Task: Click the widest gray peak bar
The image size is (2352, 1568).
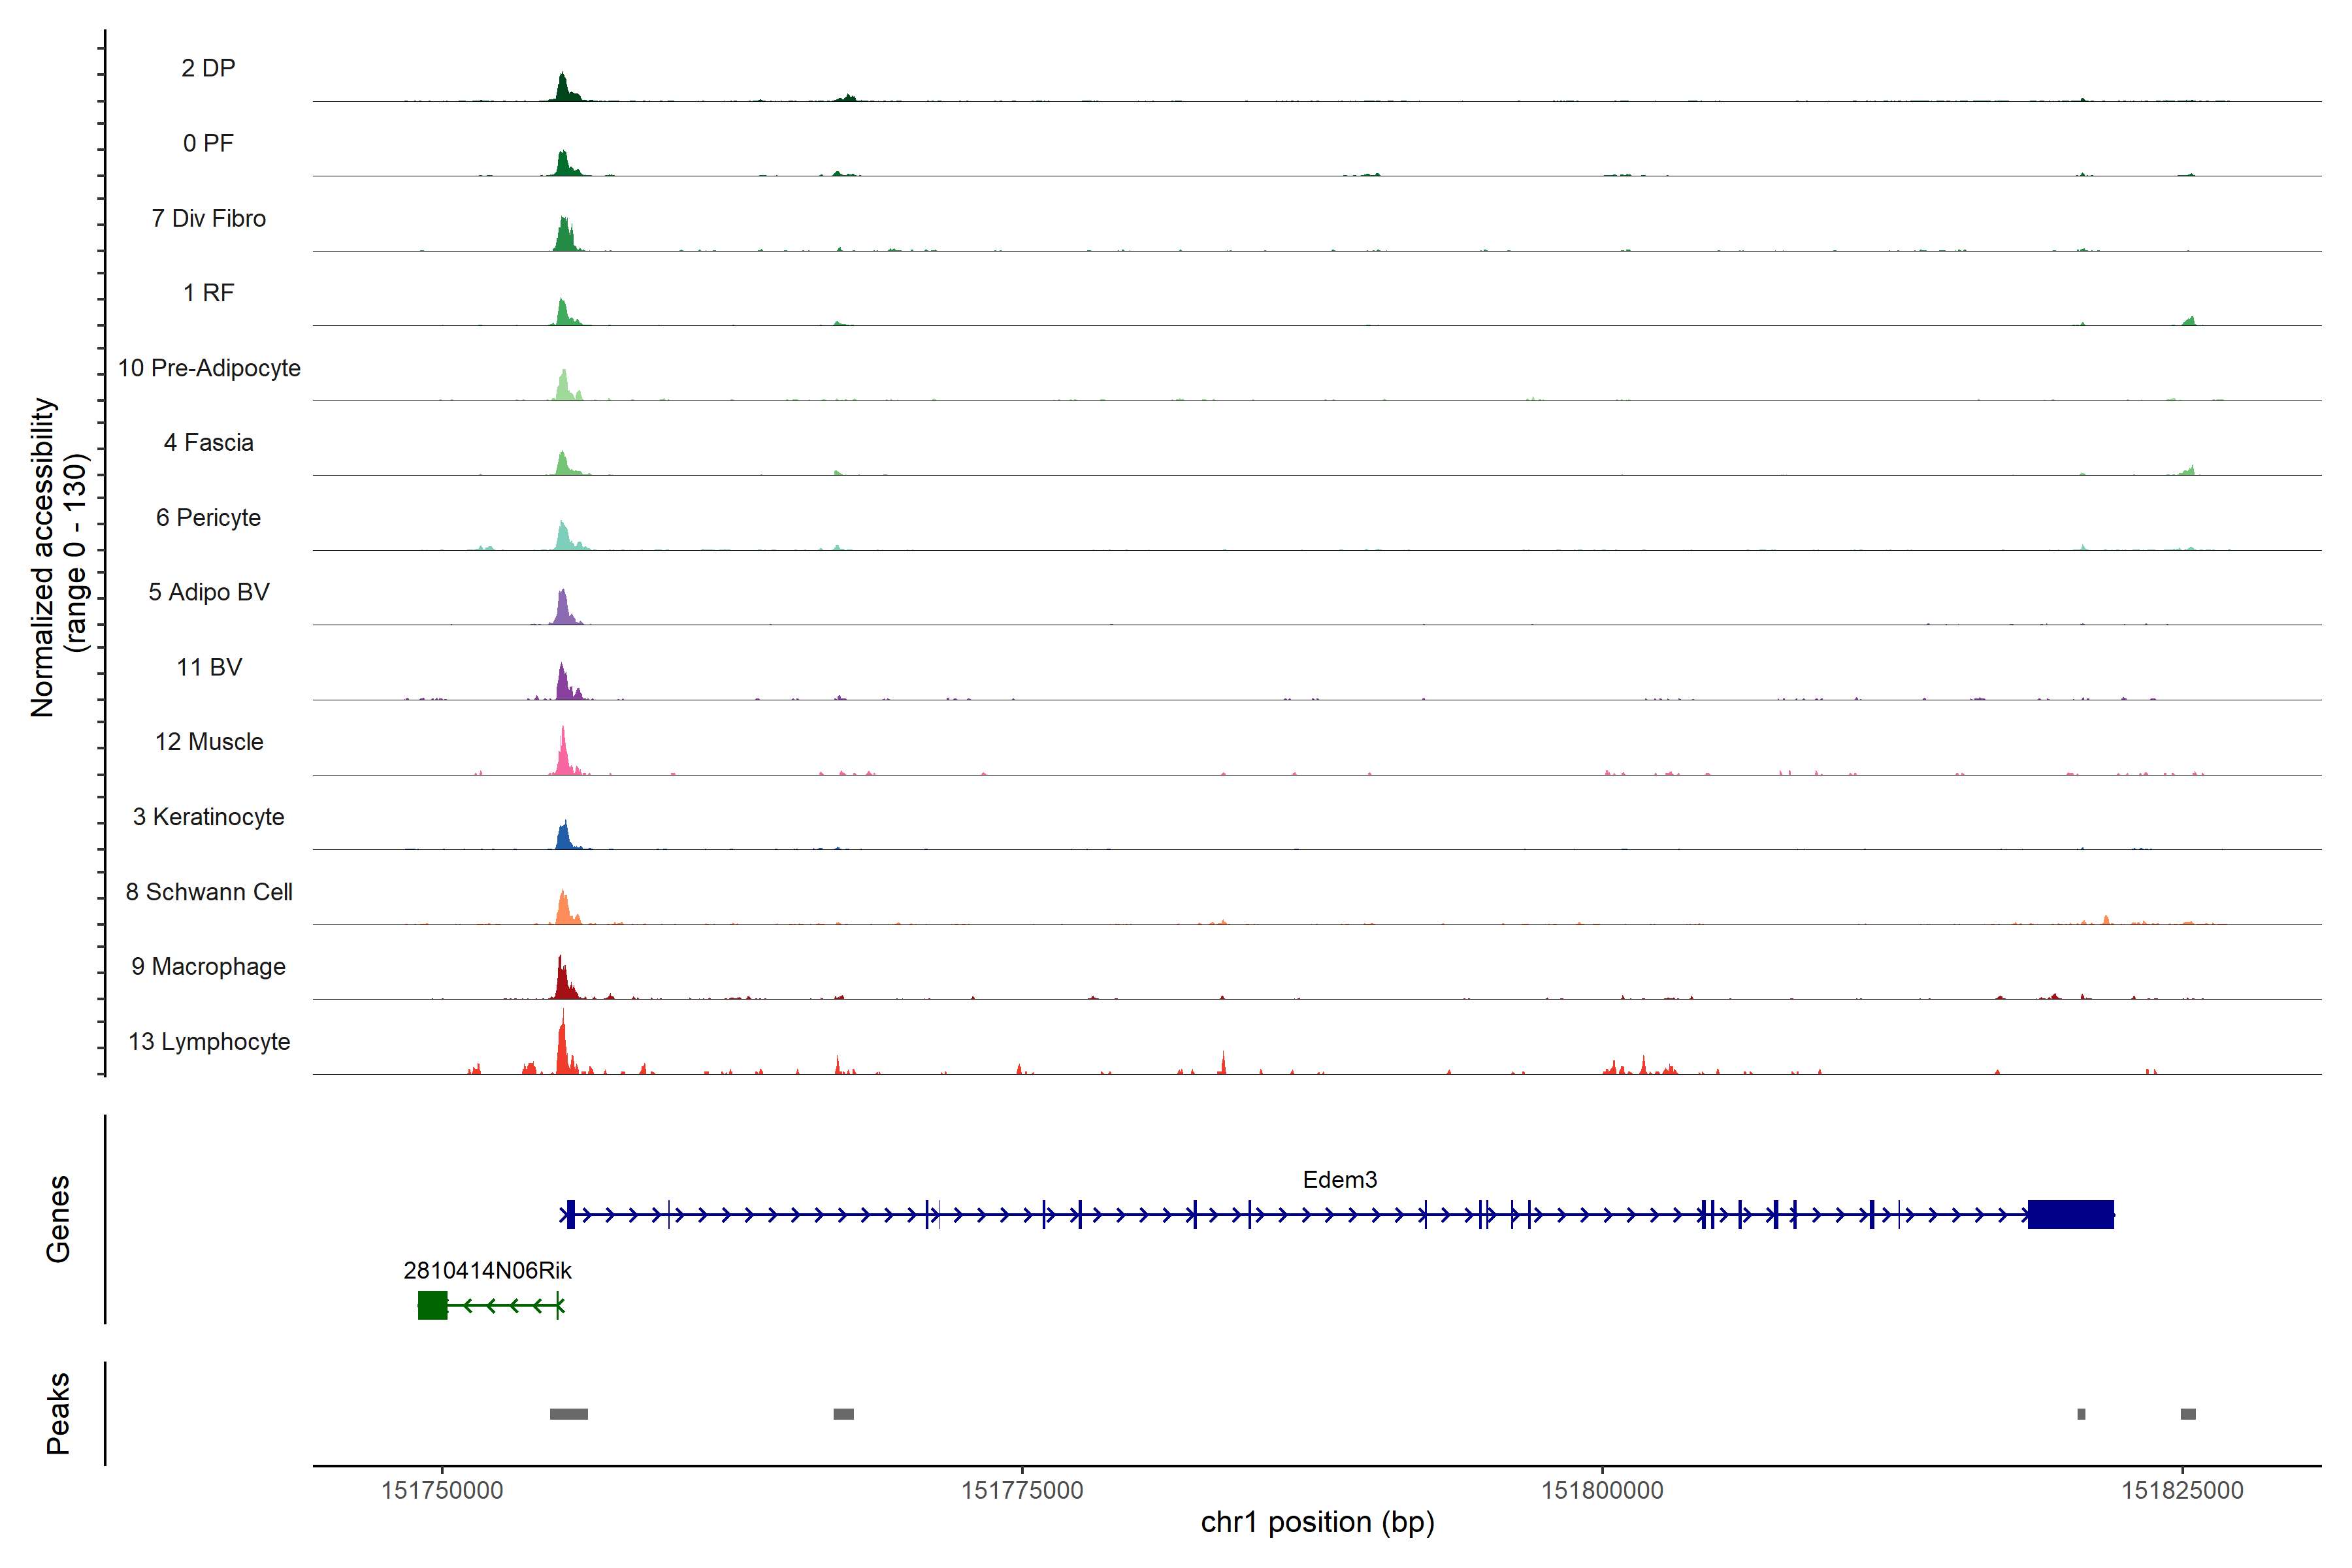Action: pos(569,1414)
